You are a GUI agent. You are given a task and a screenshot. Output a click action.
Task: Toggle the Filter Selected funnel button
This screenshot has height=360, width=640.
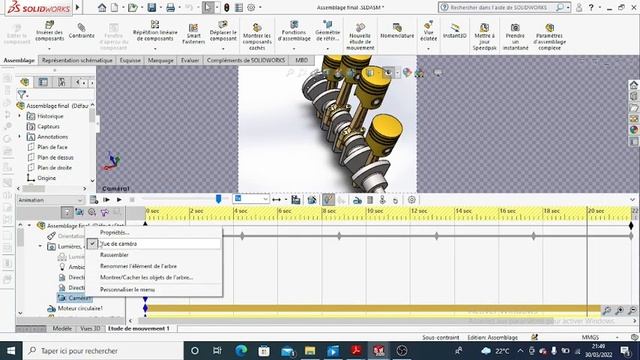pos(104,212)
